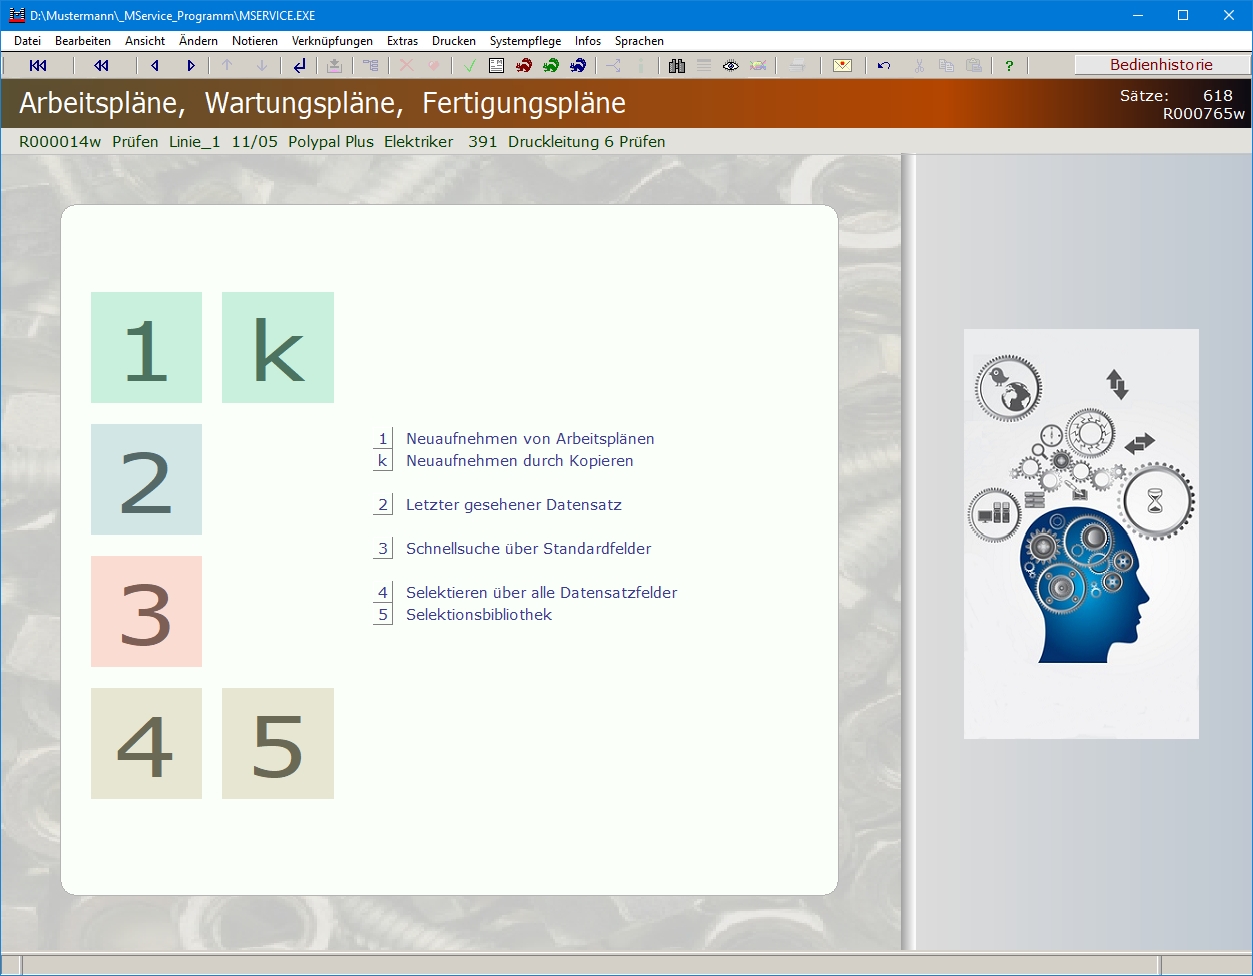
Task: Open search with the binoculars icon
Action: (x=677, y=66)
